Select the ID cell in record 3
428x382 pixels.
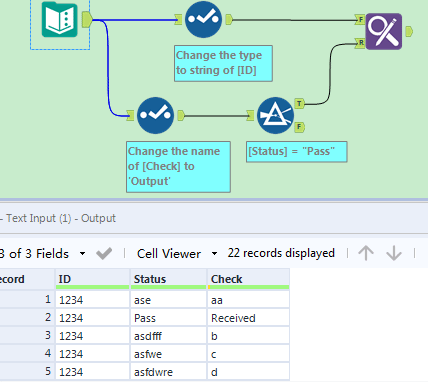pyautogui.click(x=92, y=336)
